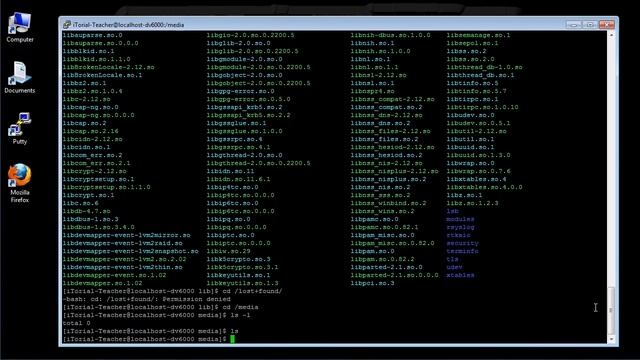Viewport: 640px width, 360px height.
Task: Click on libpamc.so.0.82.1 entry
Action: [x=384, y=227]
